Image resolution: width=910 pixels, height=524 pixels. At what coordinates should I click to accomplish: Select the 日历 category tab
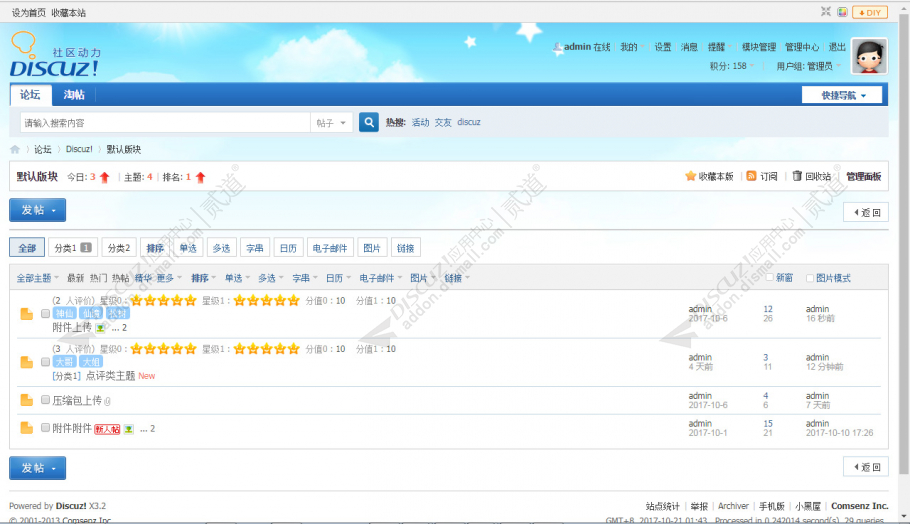tap(288, 248)
